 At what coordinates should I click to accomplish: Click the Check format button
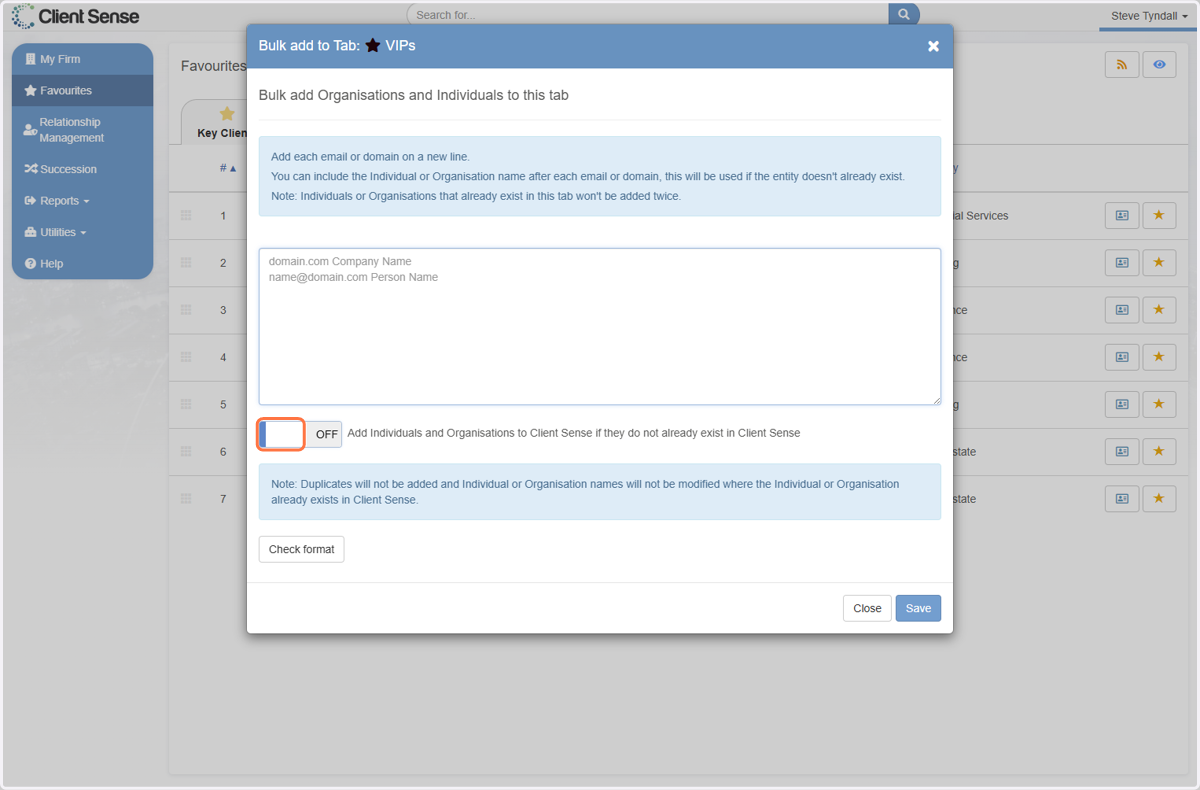point(301,549)
